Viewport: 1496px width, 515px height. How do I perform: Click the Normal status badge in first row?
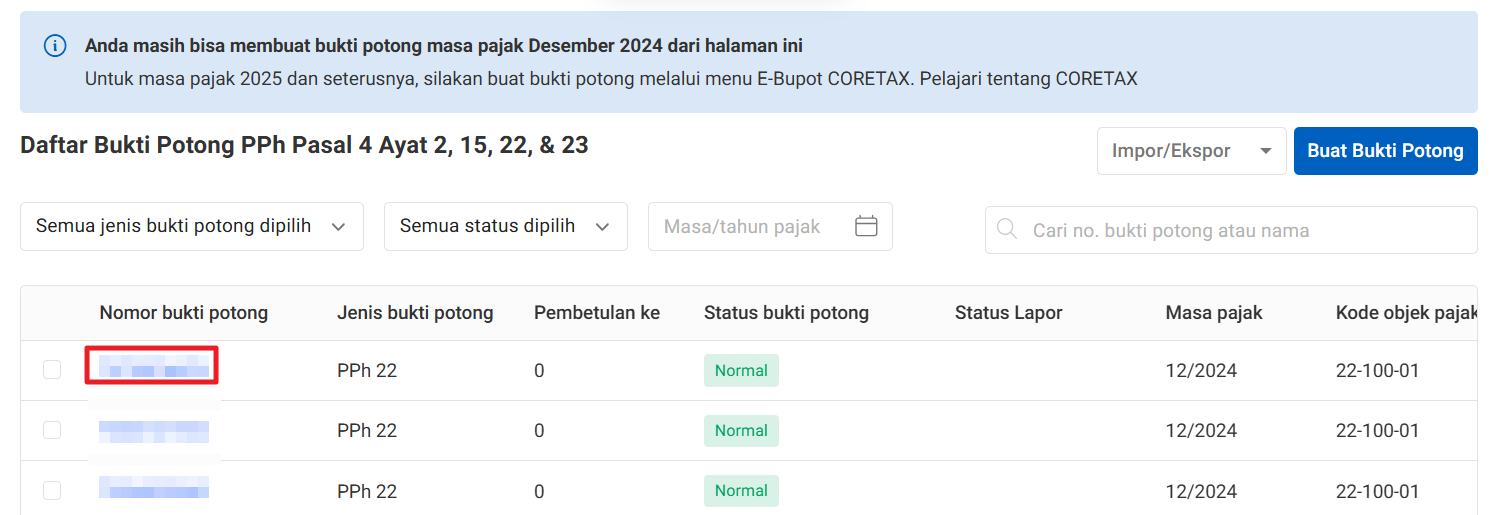(x=741, y=370)
